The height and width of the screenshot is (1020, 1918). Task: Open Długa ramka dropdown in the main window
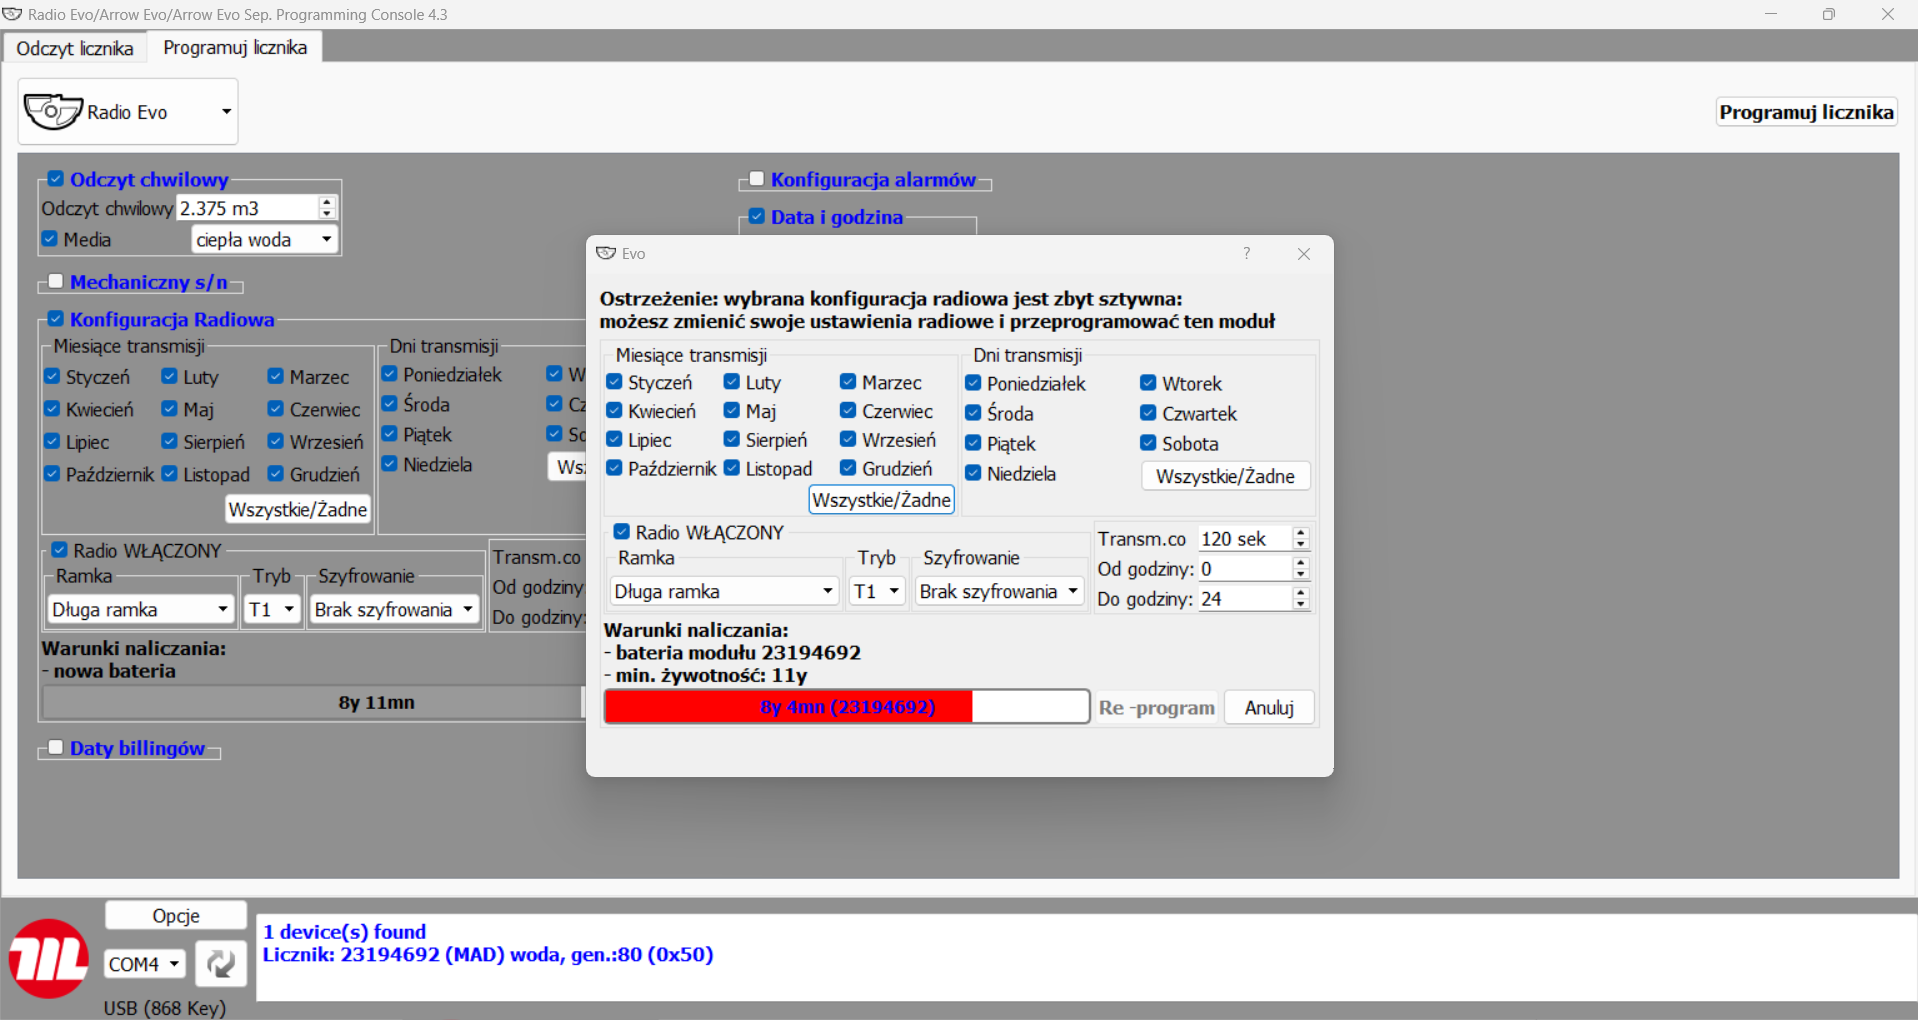140,609
